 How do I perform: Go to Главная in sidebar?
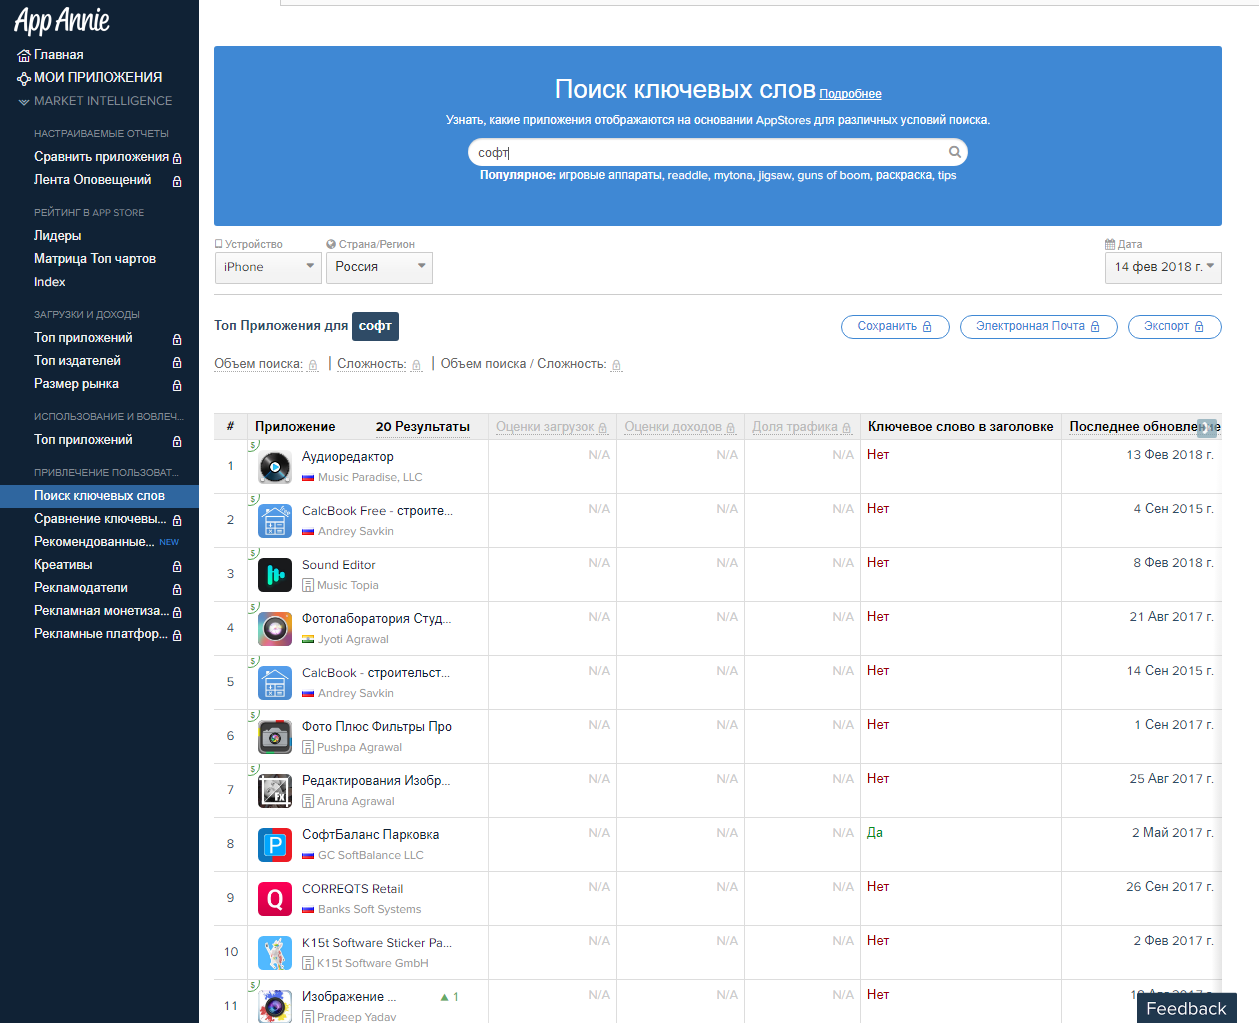pyautogui.click(x=59, y=55)
